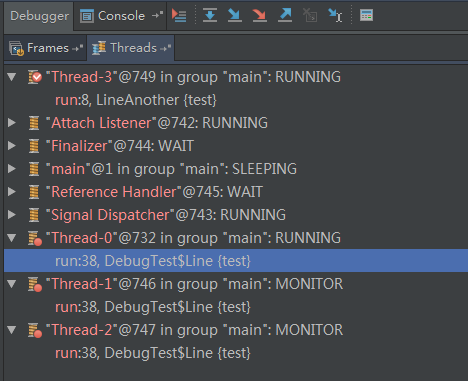This screenshot has height=381, width=468.
Task: Click the Thread-3 current thread icon
Action: click(x=35, y=77)
